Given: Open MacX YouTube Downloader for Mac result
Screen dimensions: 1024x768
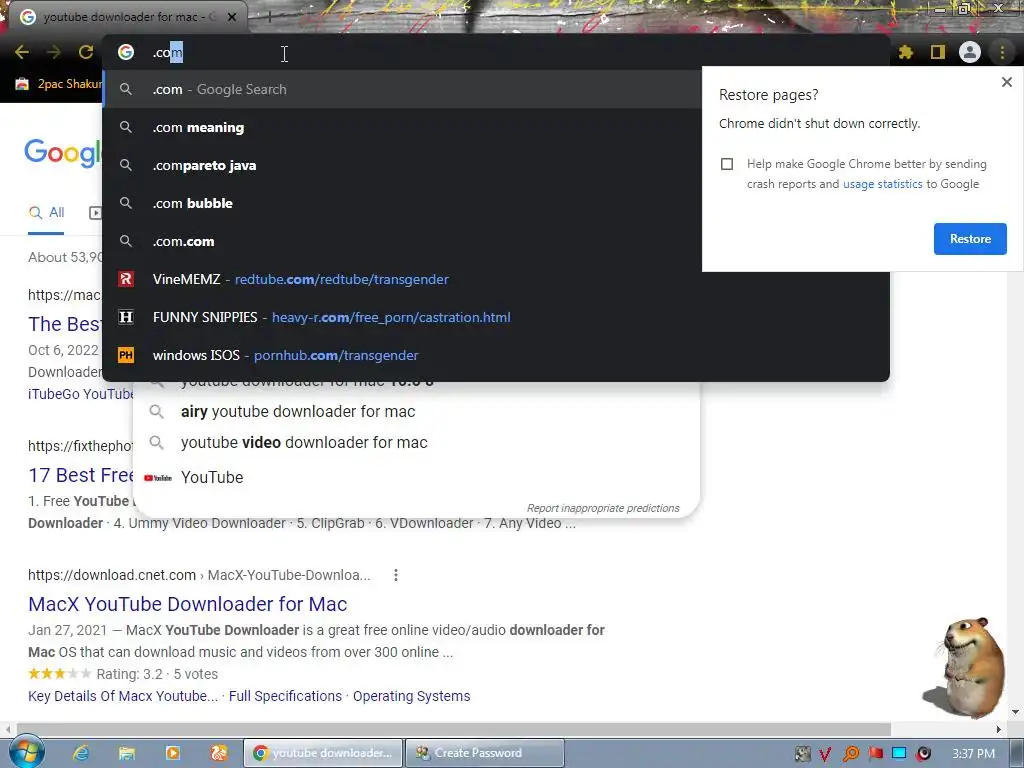Looking at the screenshot, I should pyautogui.click(x=187, y=604).
